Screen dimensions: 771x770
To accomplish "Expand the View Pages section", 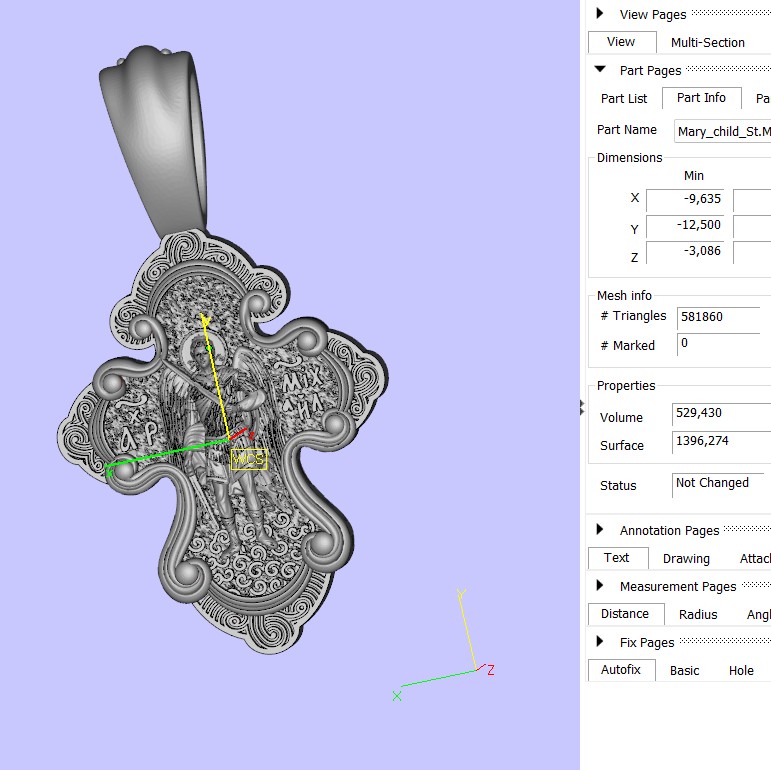I will pos(599,13).
